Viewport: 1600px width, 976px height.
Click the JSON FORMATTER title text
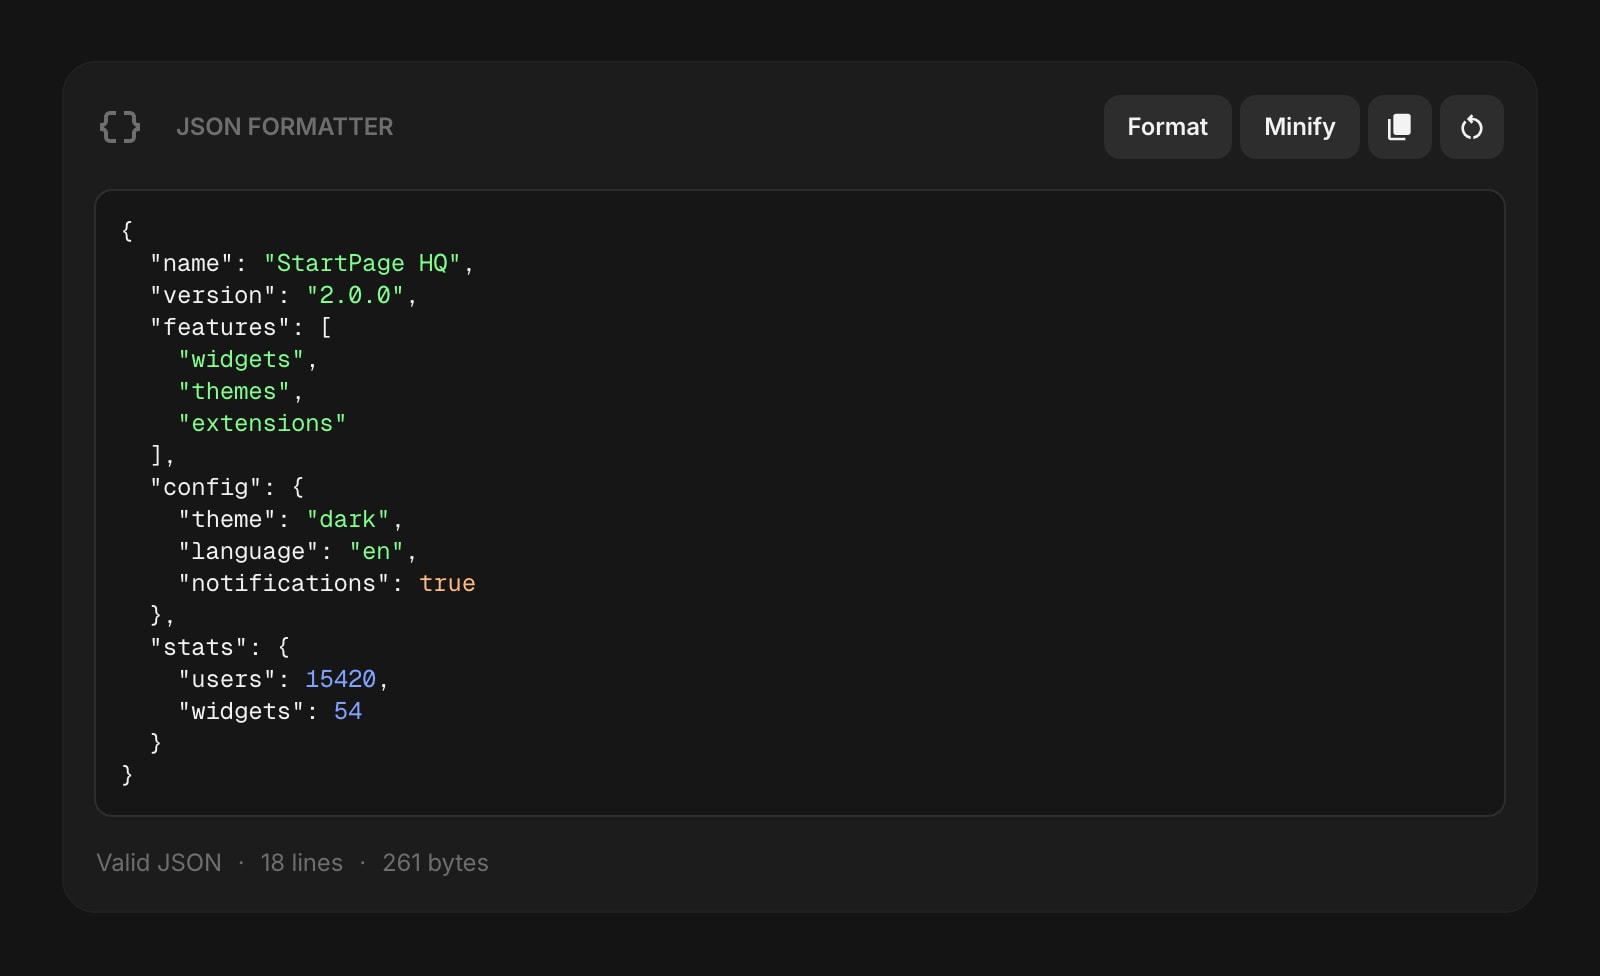click(285, 127)
